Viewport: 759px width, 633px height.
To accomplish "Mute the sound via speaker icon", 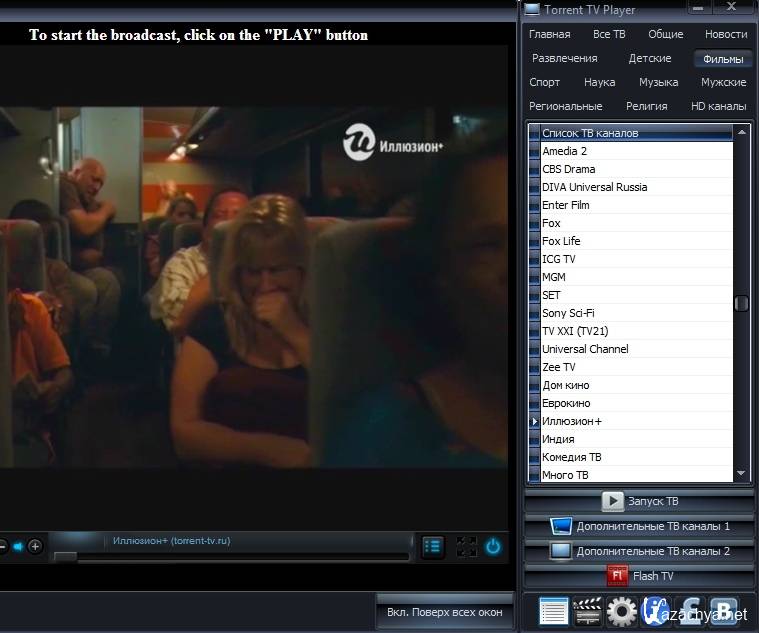I will coord(17,546).
